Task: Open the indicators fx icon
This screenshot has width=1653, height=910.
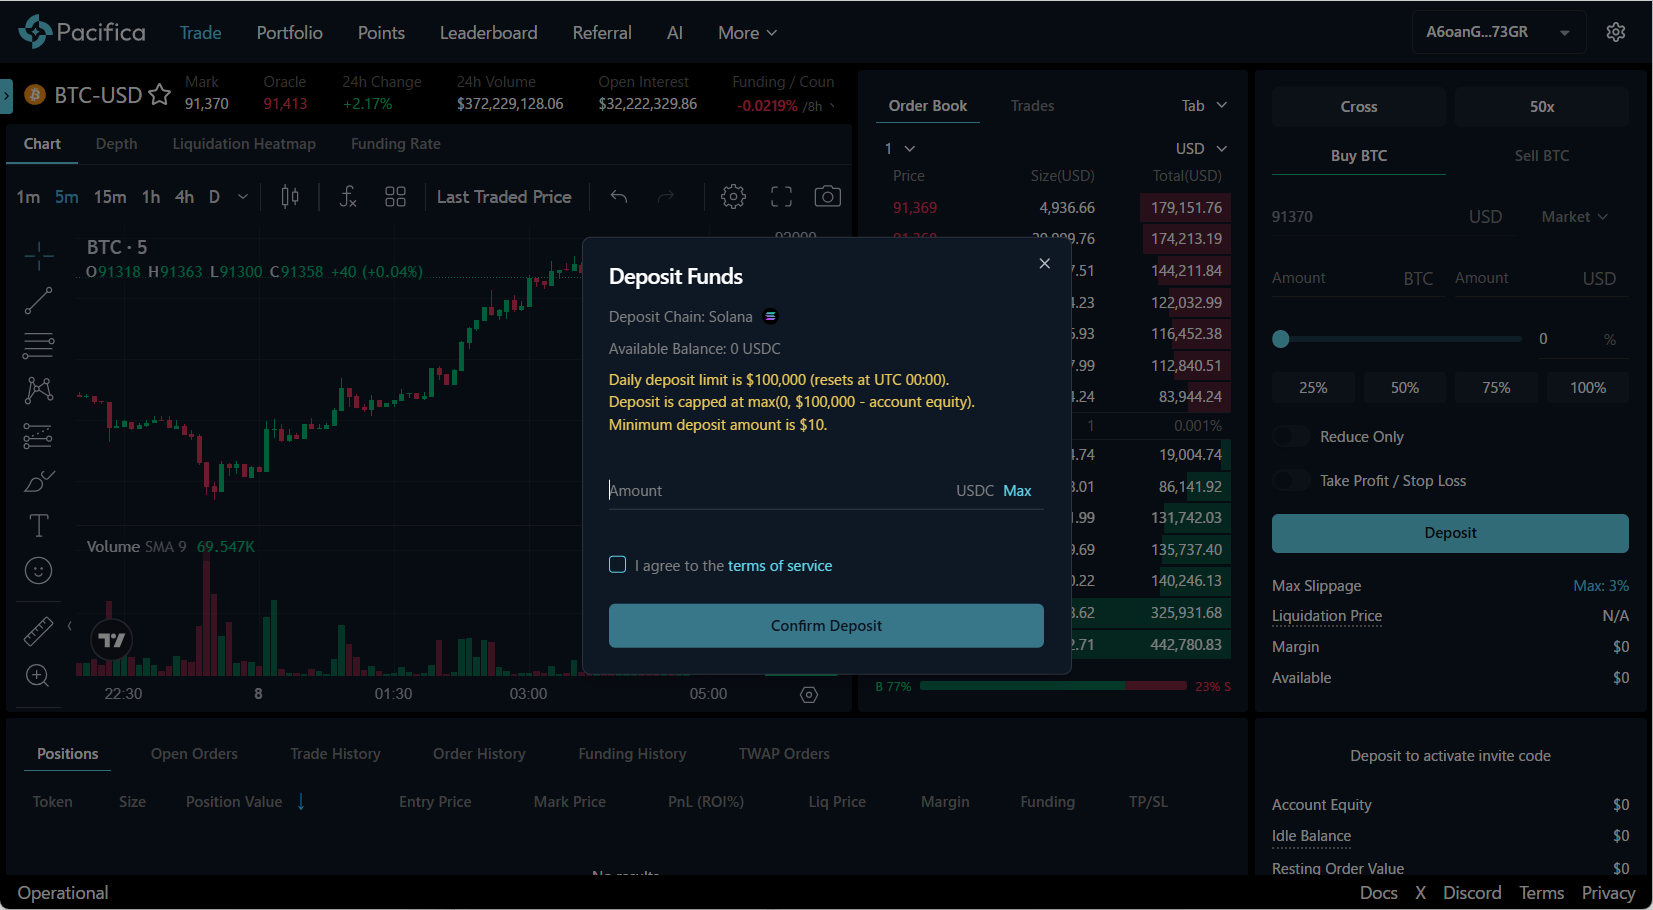Action: tap(347, 197)
